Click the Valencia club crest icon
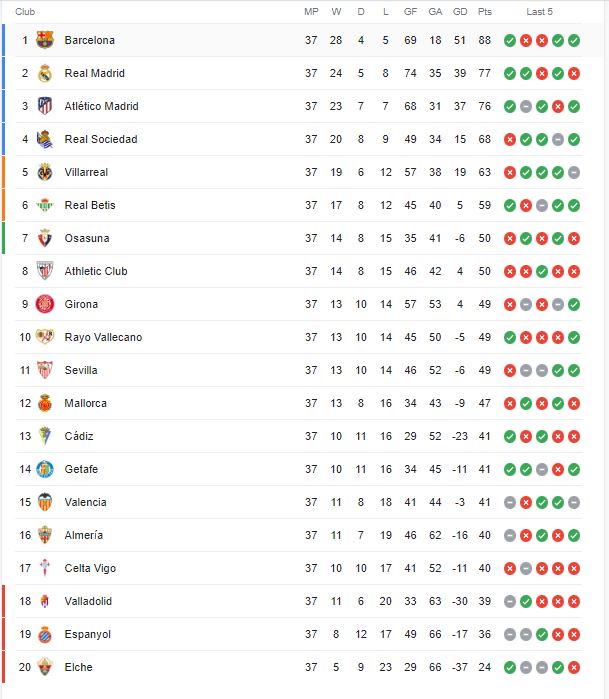This screenshot has width=609, height=699. pyautogui.click(x=44, y=502)
